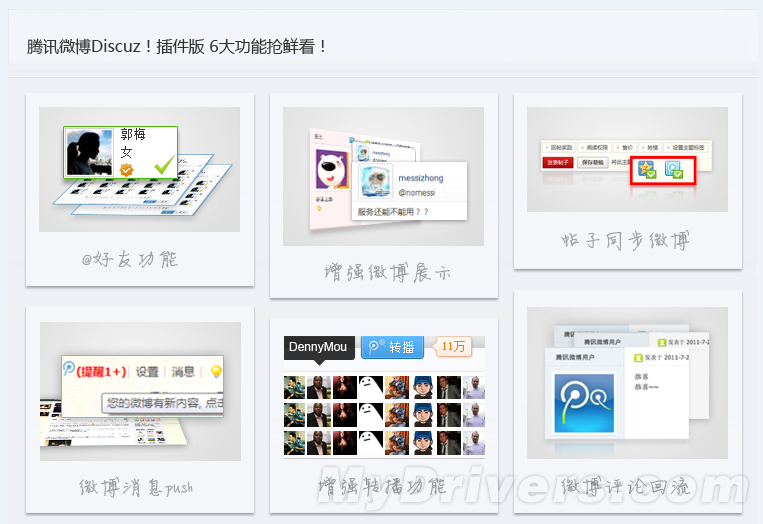The image size is (763, 524).
Task: Click the red 发表帖子 button
Action: coord(558,162)
